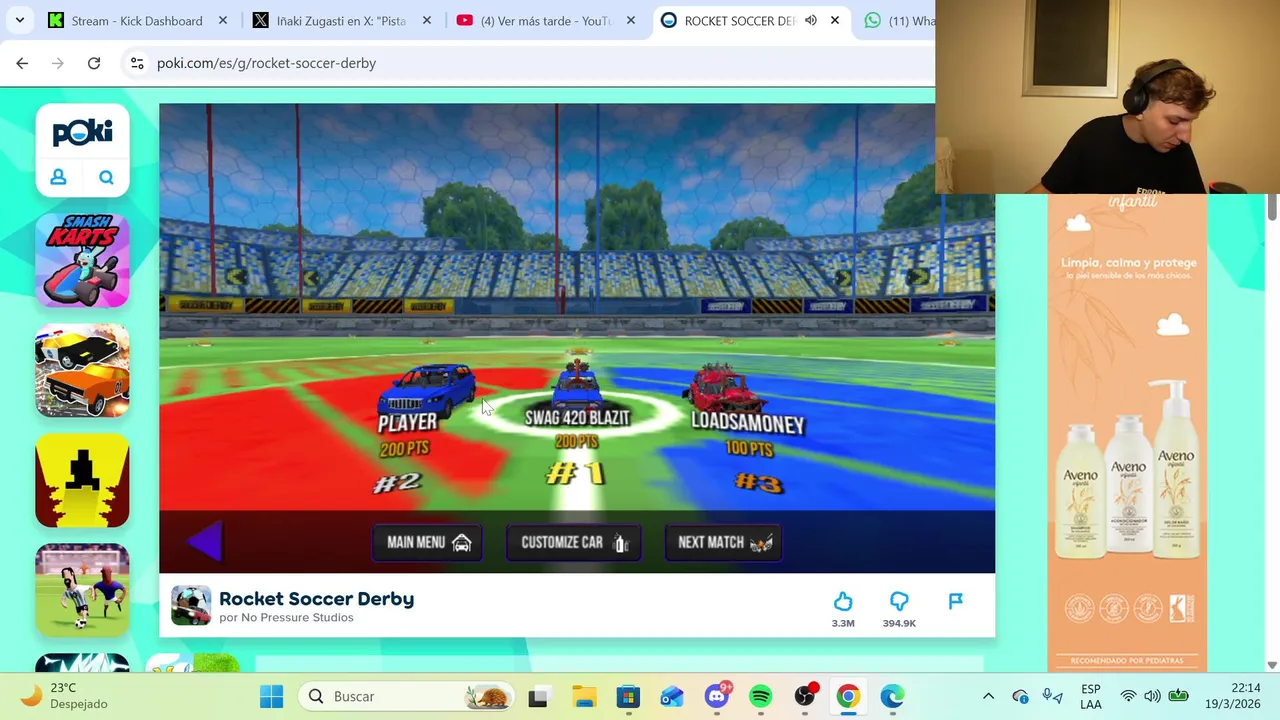Switch to the WhatsApp tab
Screen dimensions: 1280x720
(x=900, y=20)
